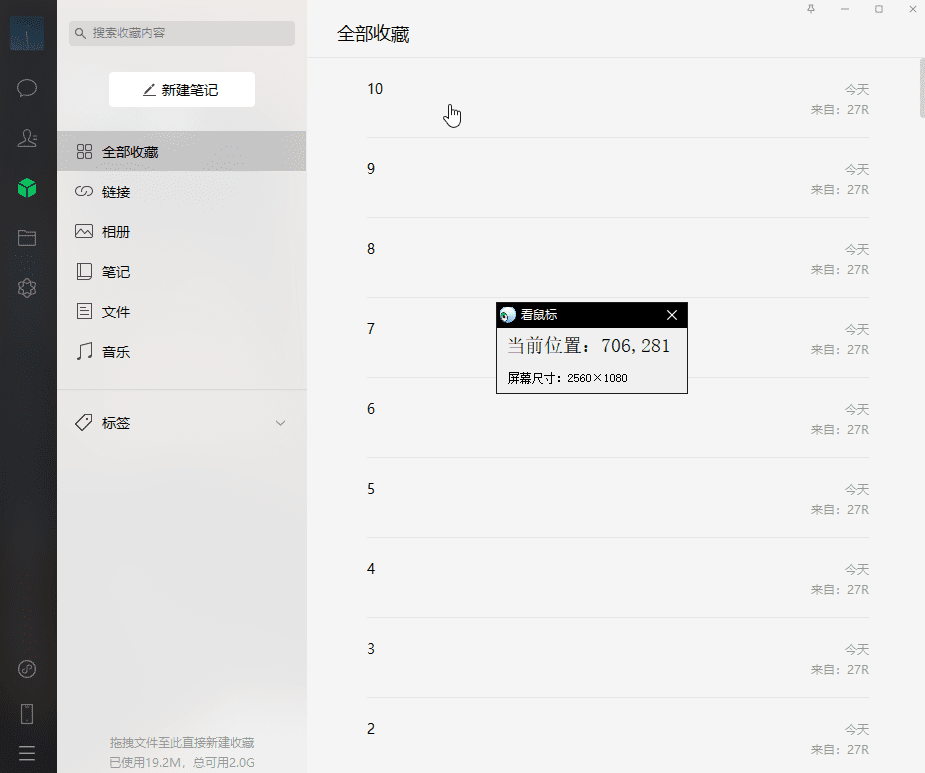
Task: Click the profile avatar at top left
Action: pyautogui.click(x=27, y=34)
